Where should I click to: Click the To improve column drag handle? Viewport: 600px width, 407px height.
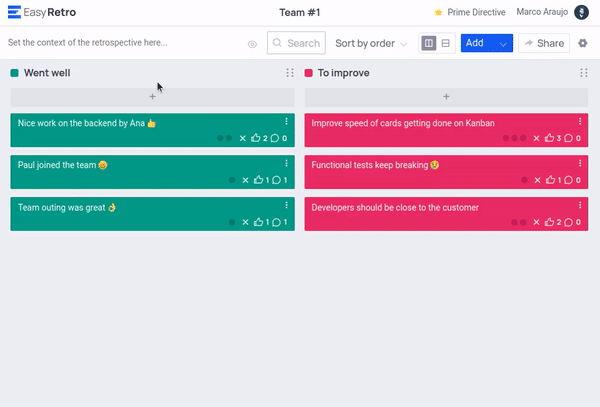point(584,73)
